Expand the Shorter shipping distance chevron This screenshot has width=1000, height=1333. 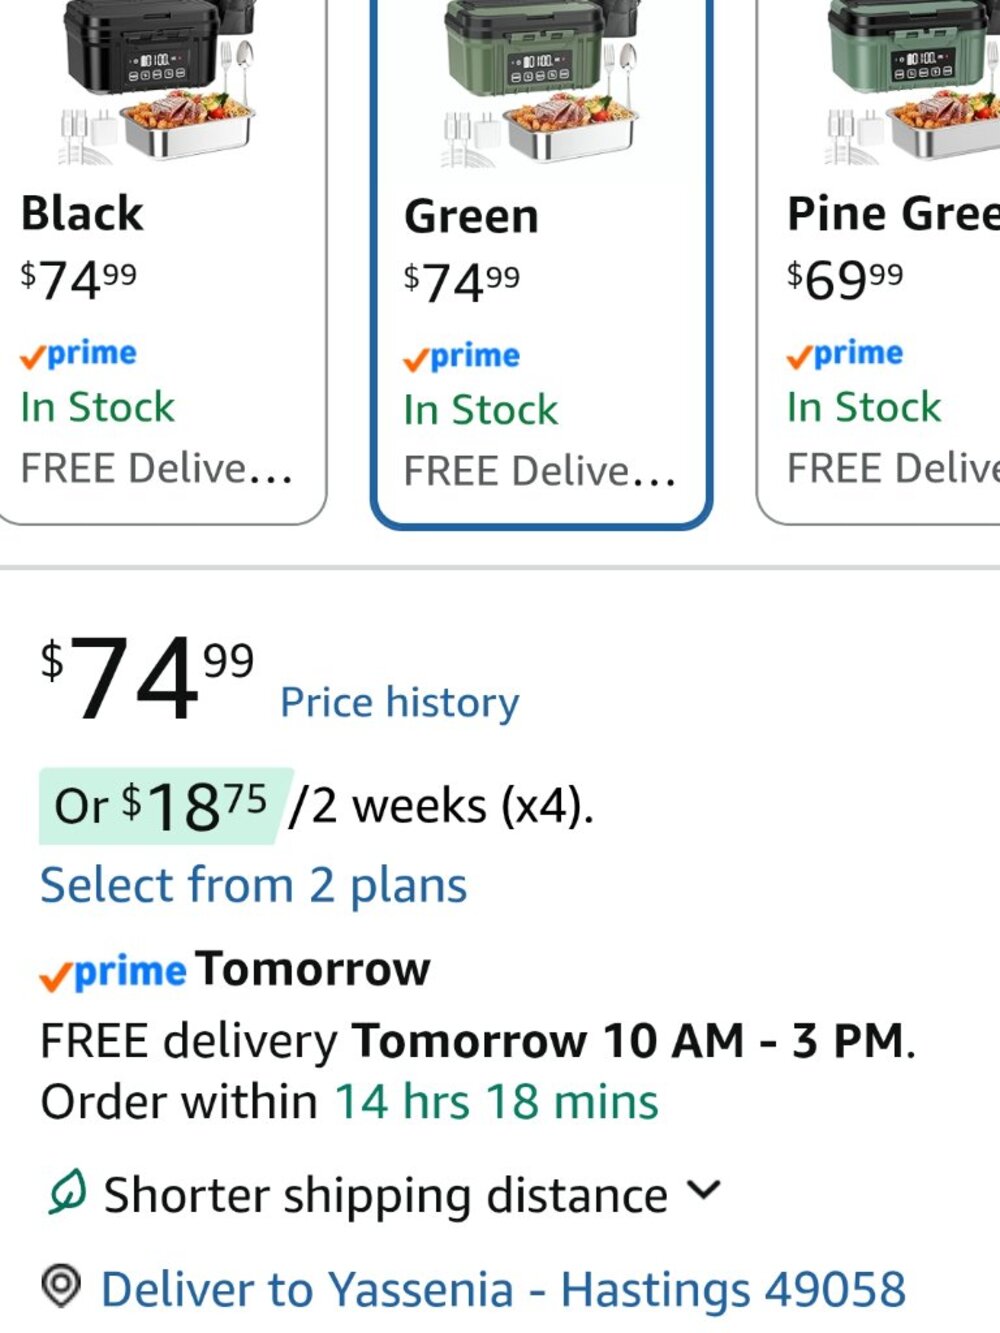[704, 1190]
